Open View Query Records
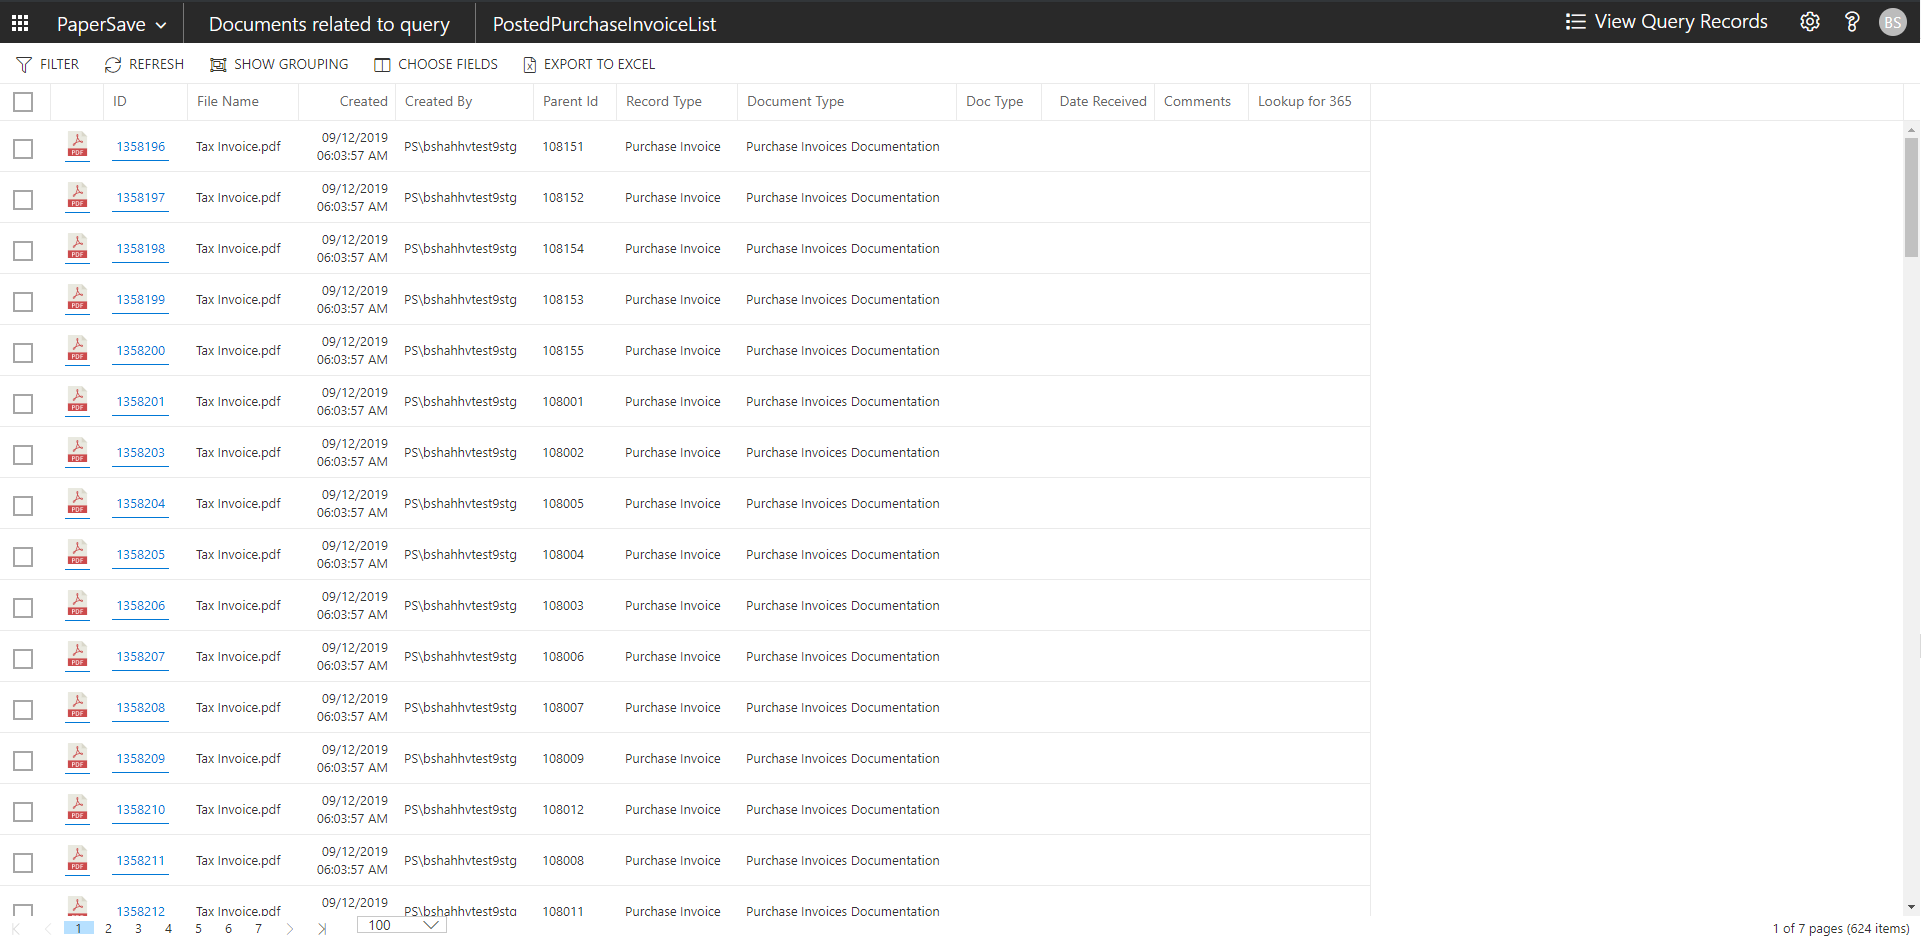The height and width of the screenshot is (940, 1921). 1666,22
